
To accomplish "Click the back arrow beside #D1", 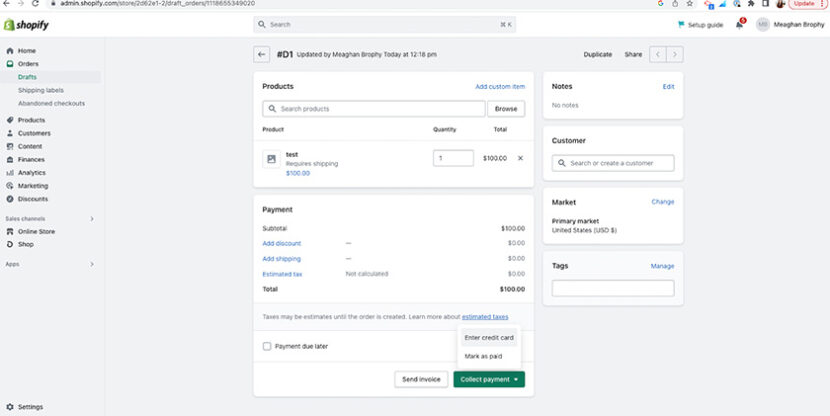I will (262, 55).
